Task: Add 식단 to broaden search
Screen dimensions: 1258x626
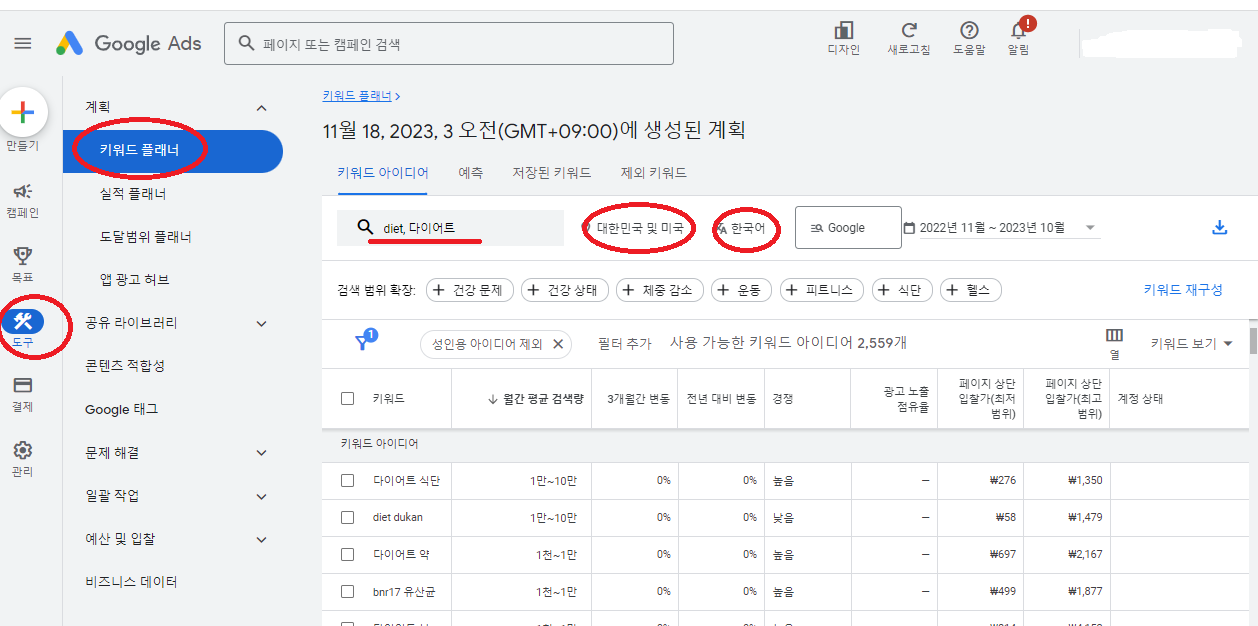Action: click(902, 290)
